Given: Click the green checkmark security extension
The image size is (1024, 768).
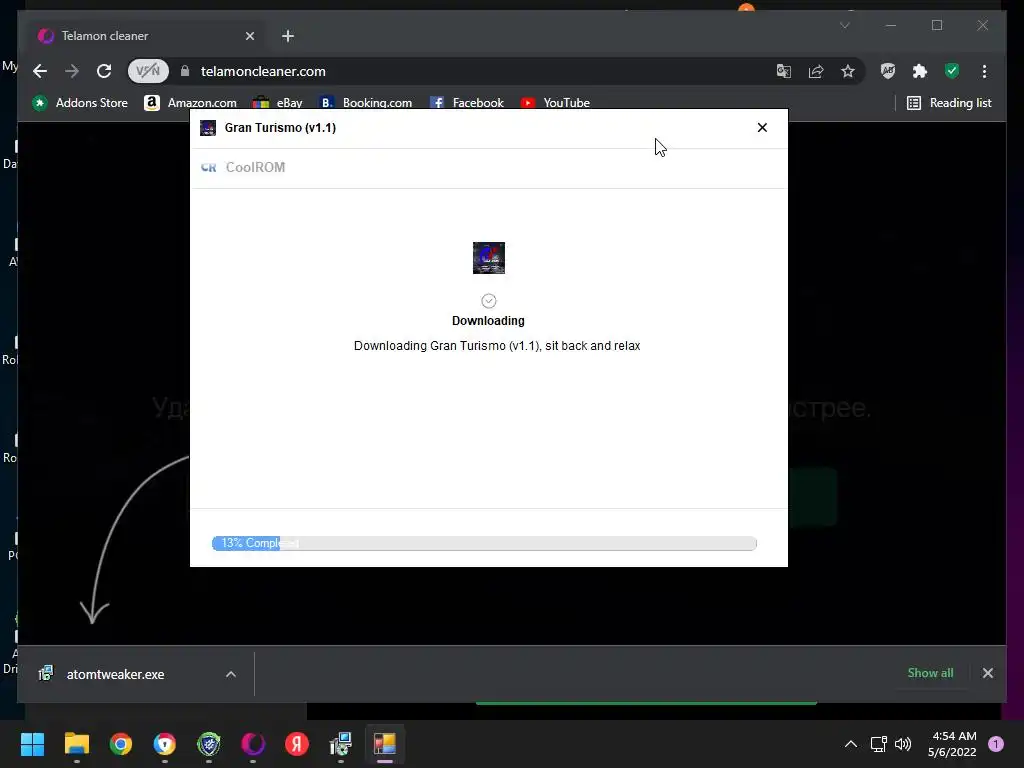Looking at the screenshot, I should tap(952, 71).
